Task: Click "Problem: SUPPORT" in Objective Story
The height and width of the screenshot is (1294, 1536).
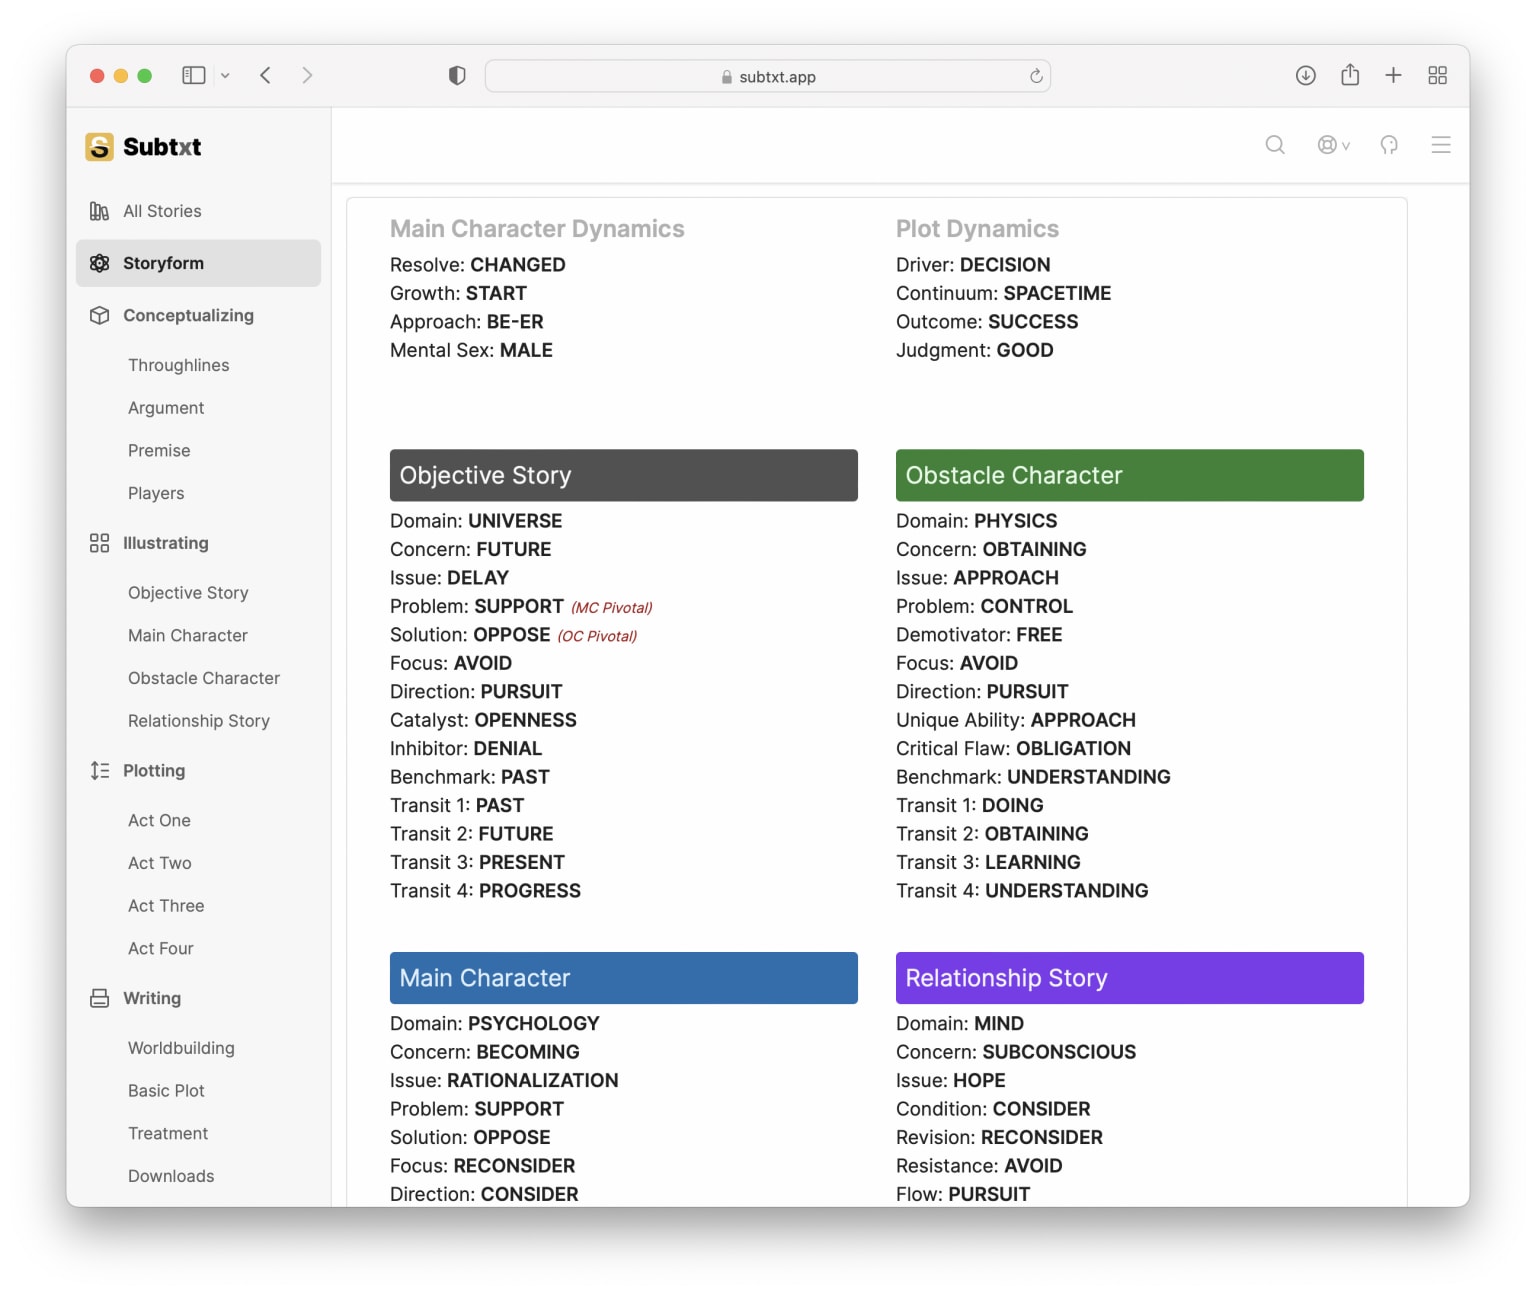Action: point(477,607)
